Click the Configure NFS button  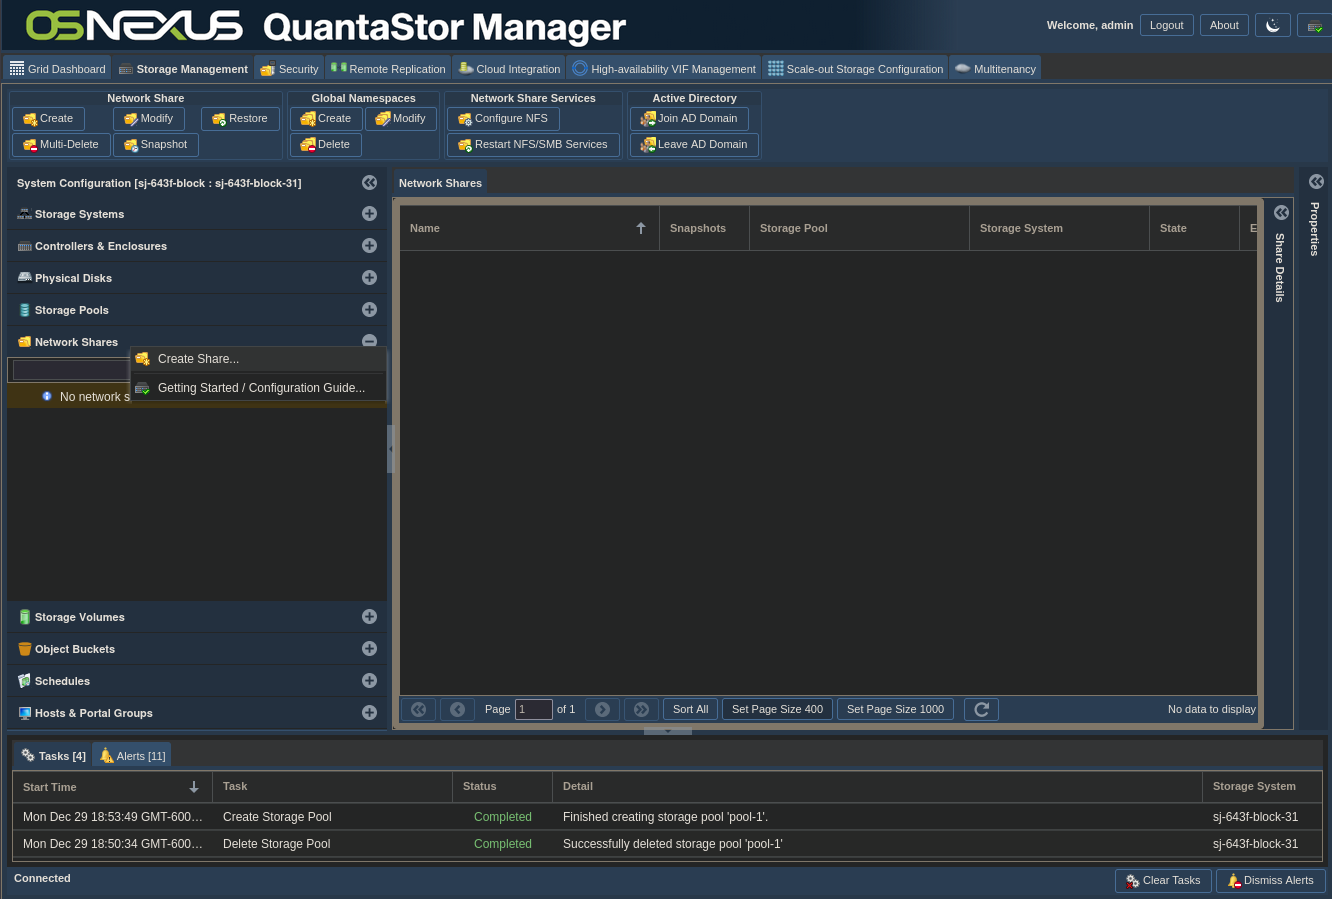pos(502,119)
